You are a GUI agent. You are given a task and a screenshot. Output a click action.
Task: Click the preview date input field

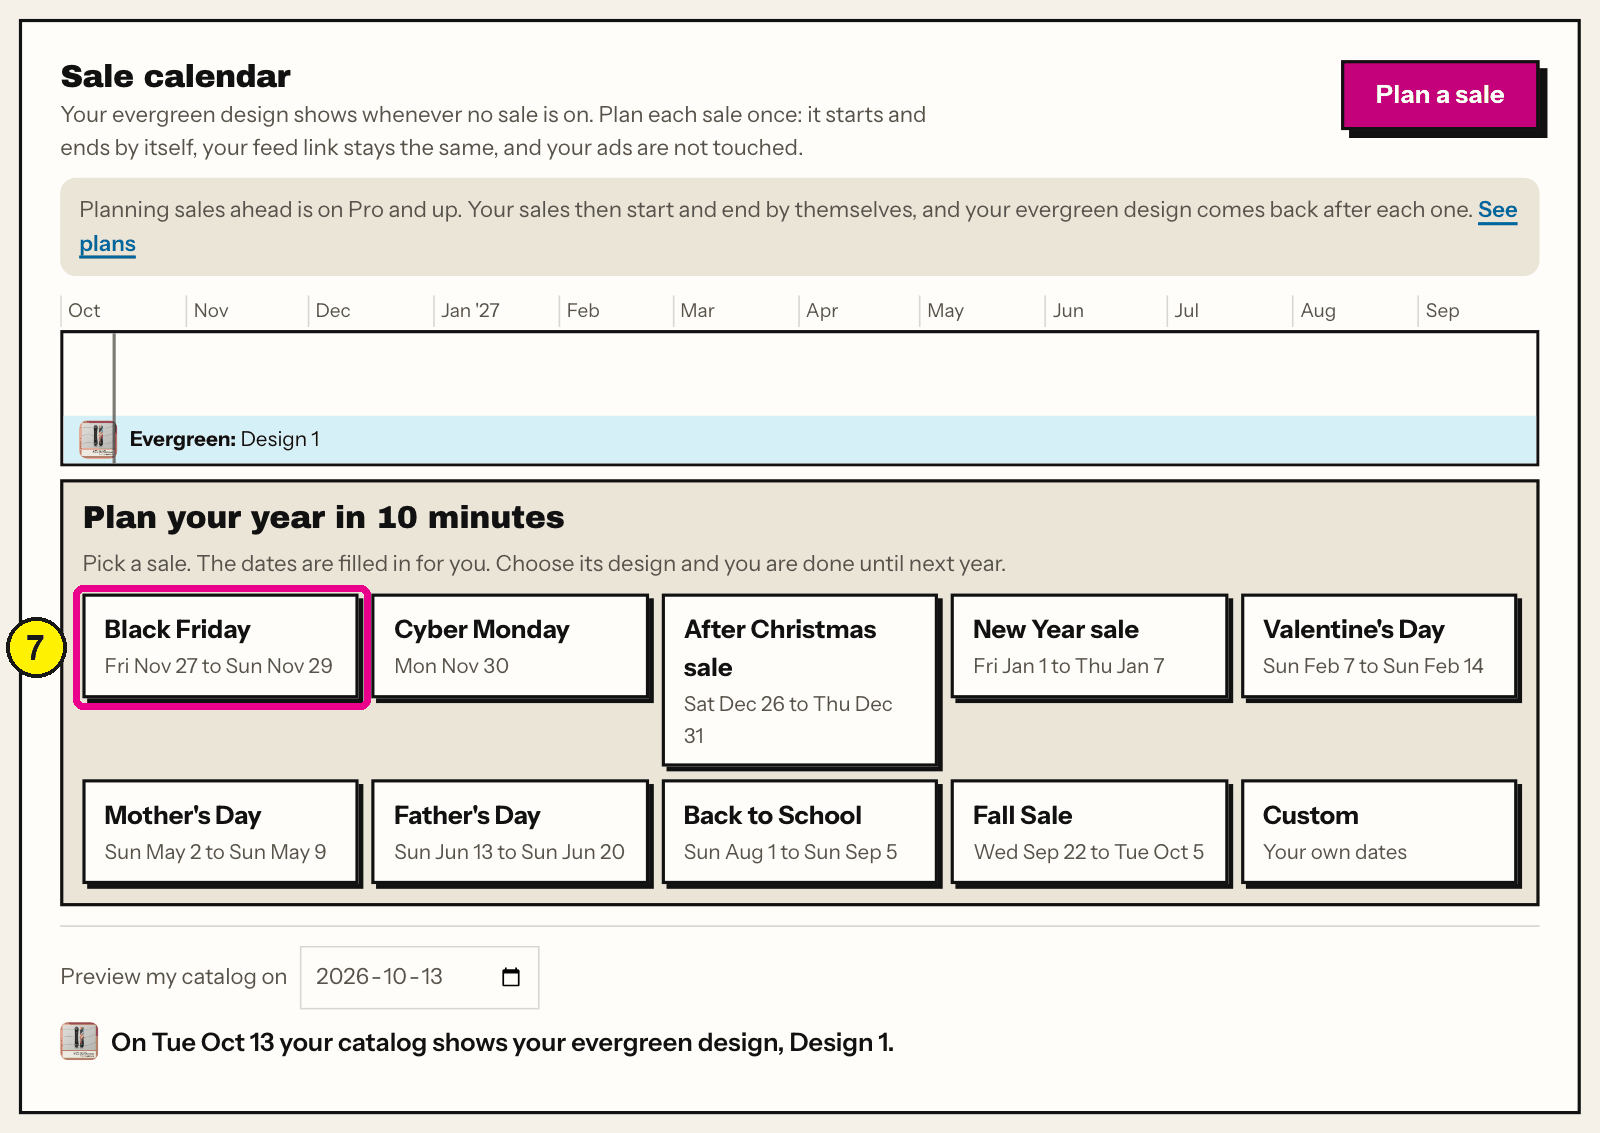click(419, 977)
